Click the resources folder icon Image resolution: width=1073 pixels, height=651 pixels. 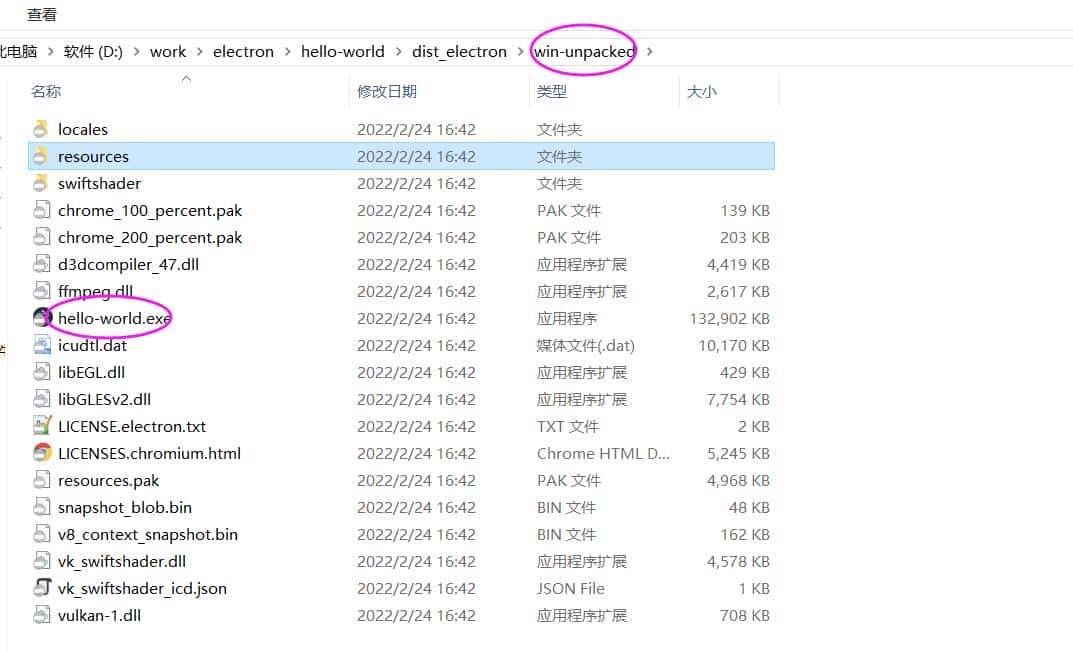coord(41,156)
